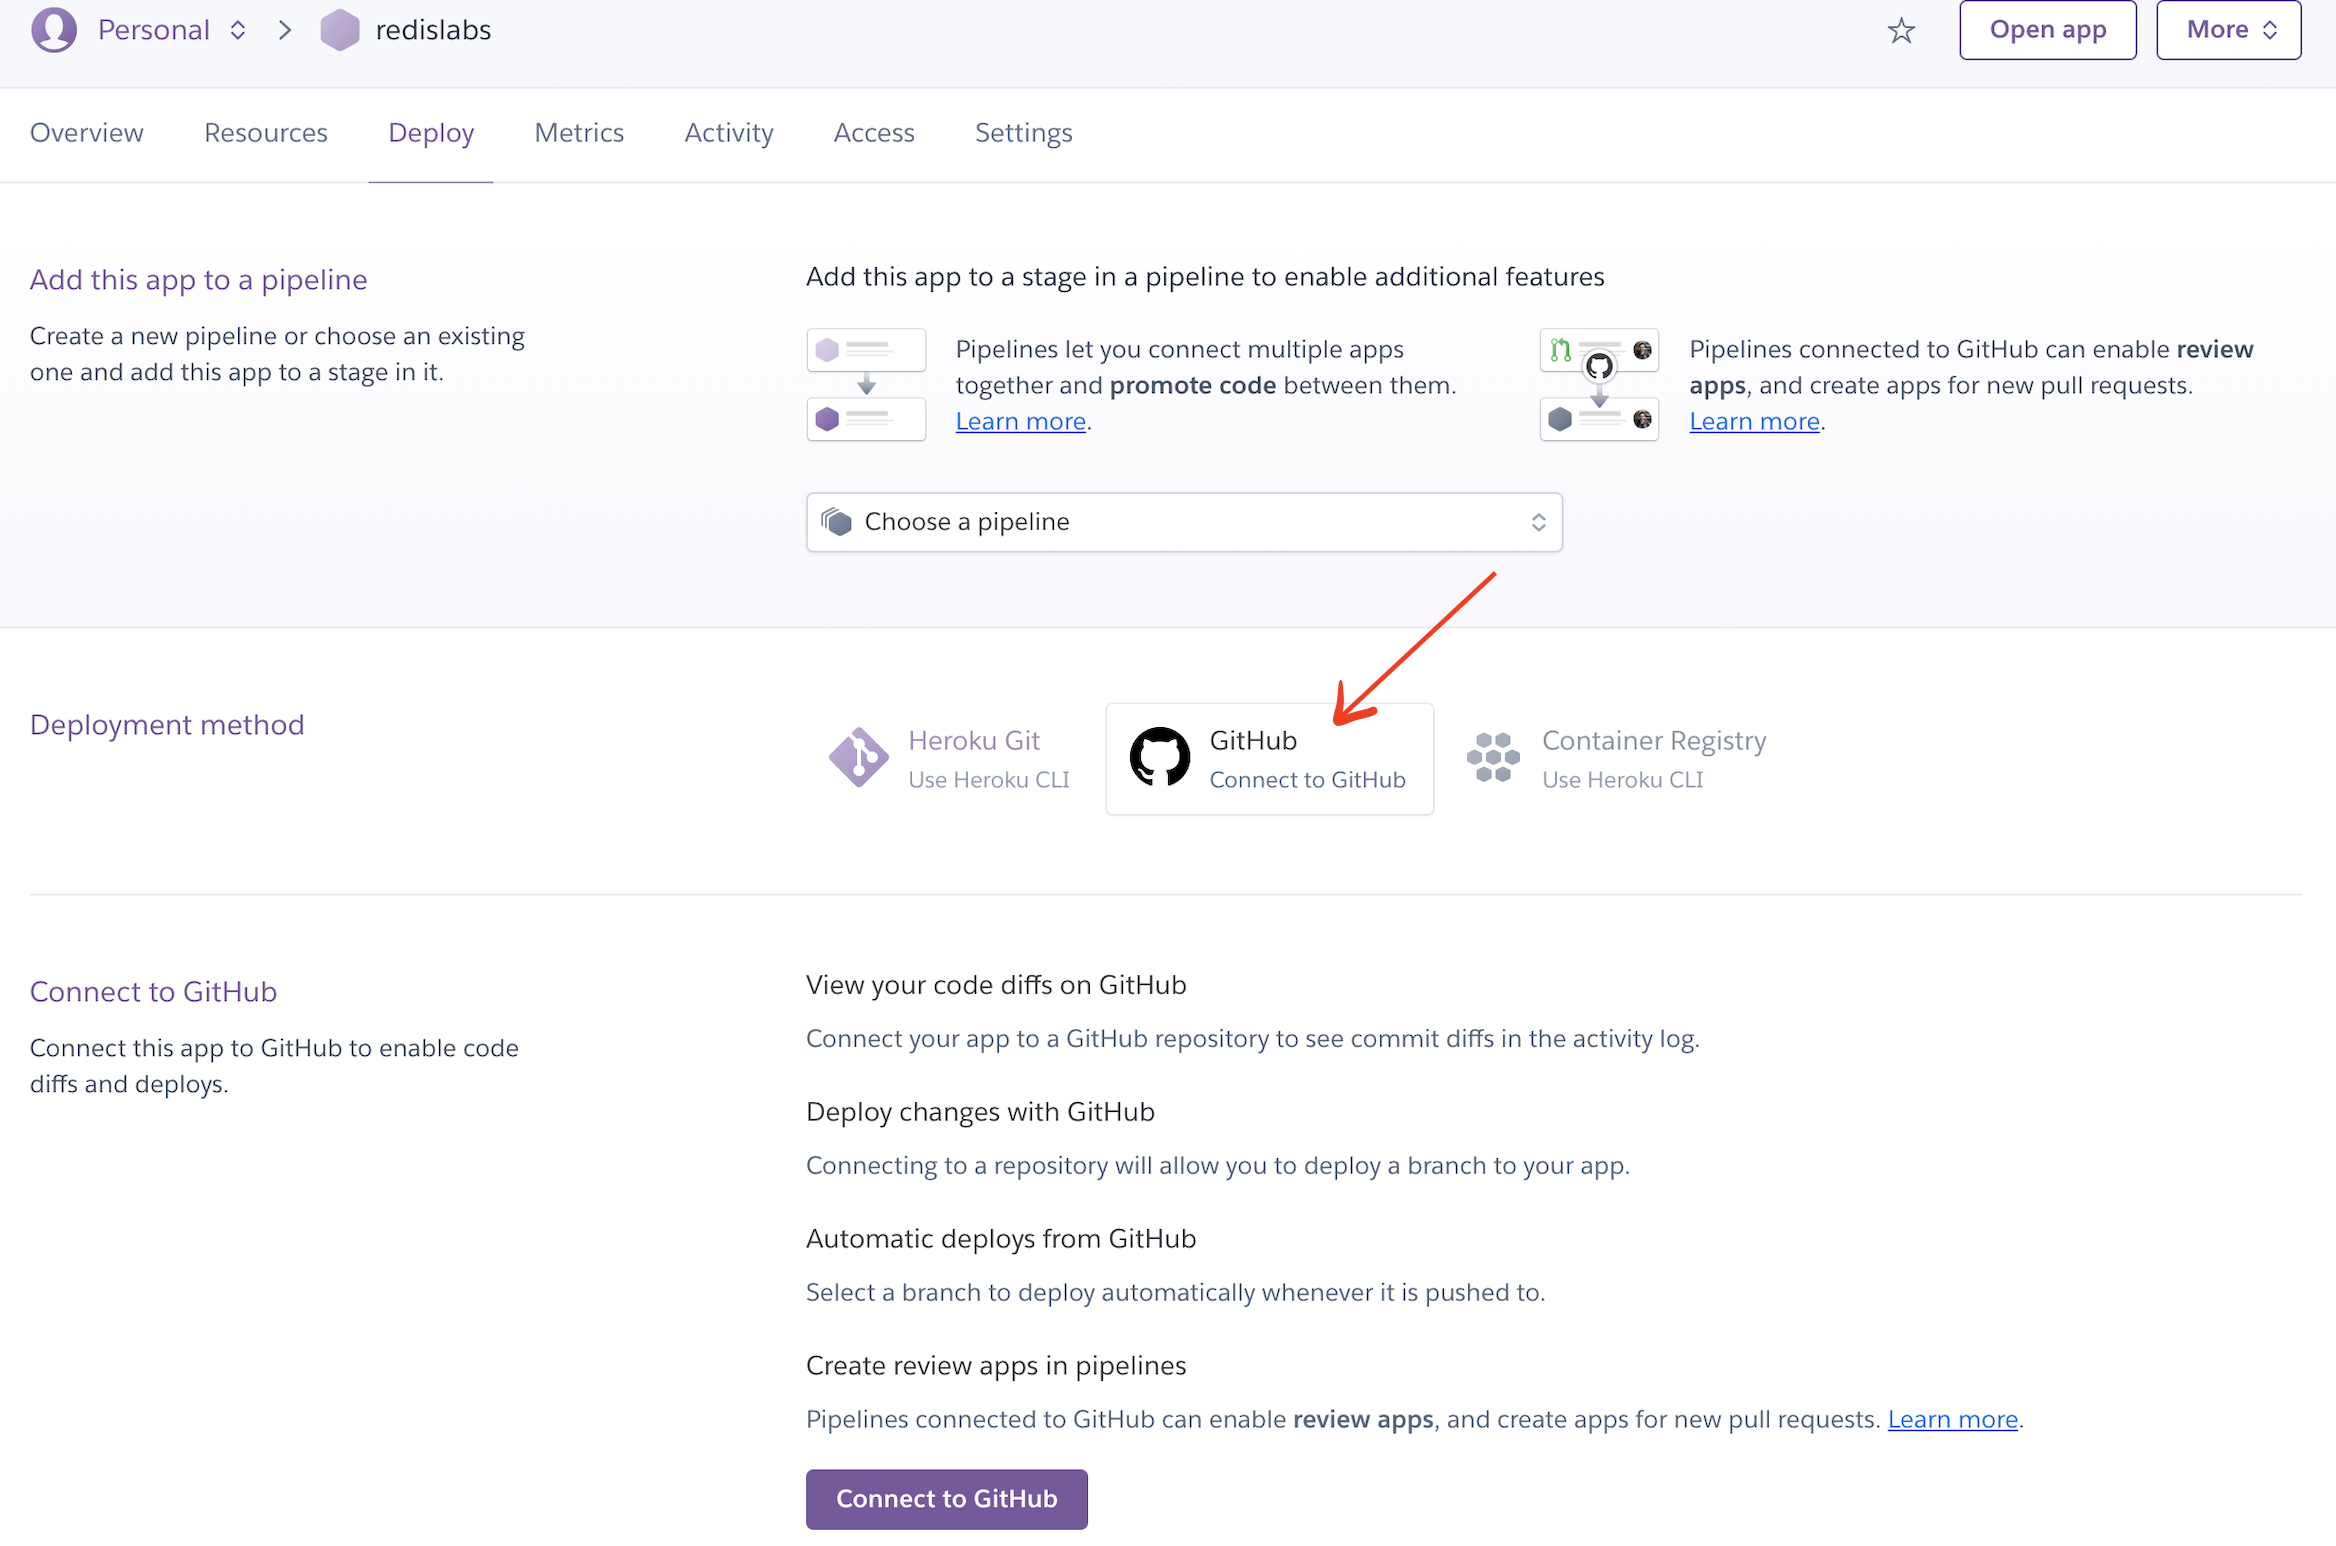Switch to the Resources tab
The height and width of the screenshot is (1546, 2336).
[x=266, y=133]
